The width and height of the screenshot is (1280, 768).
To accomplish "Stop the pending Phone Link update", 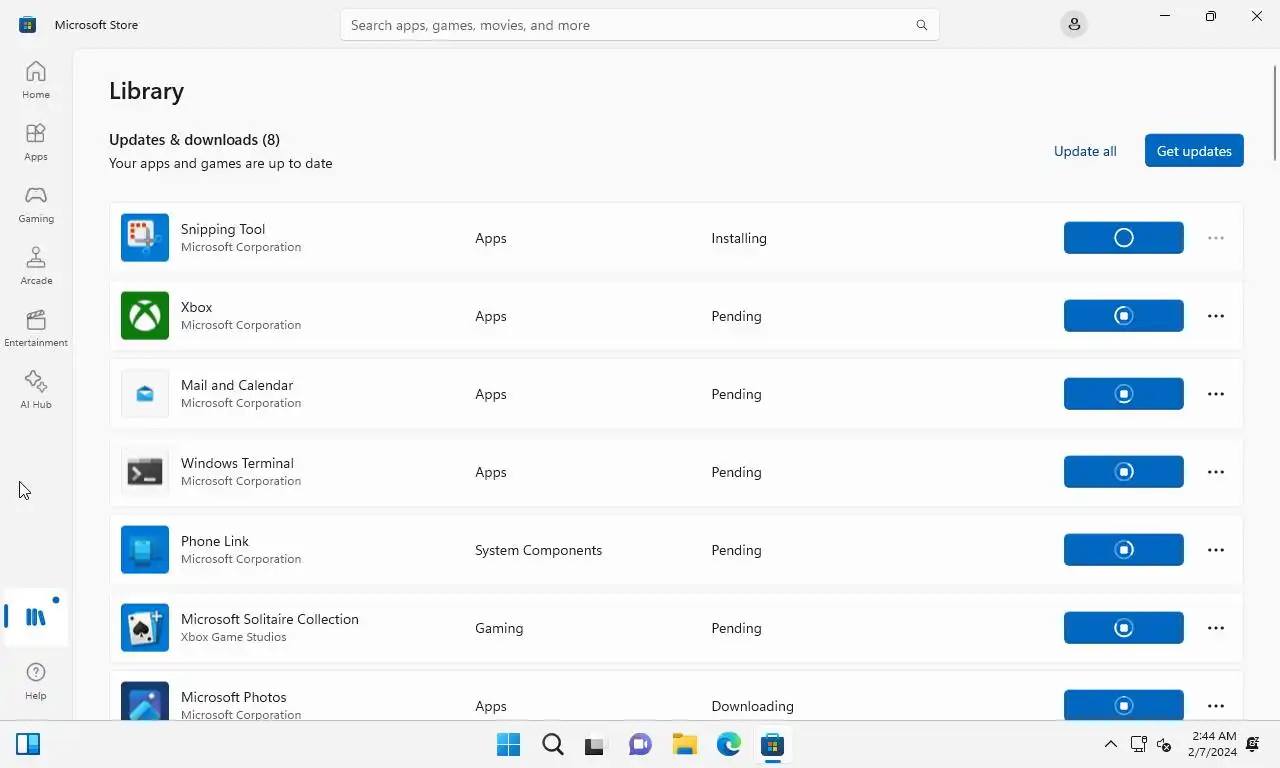I will pos(1124,550).
